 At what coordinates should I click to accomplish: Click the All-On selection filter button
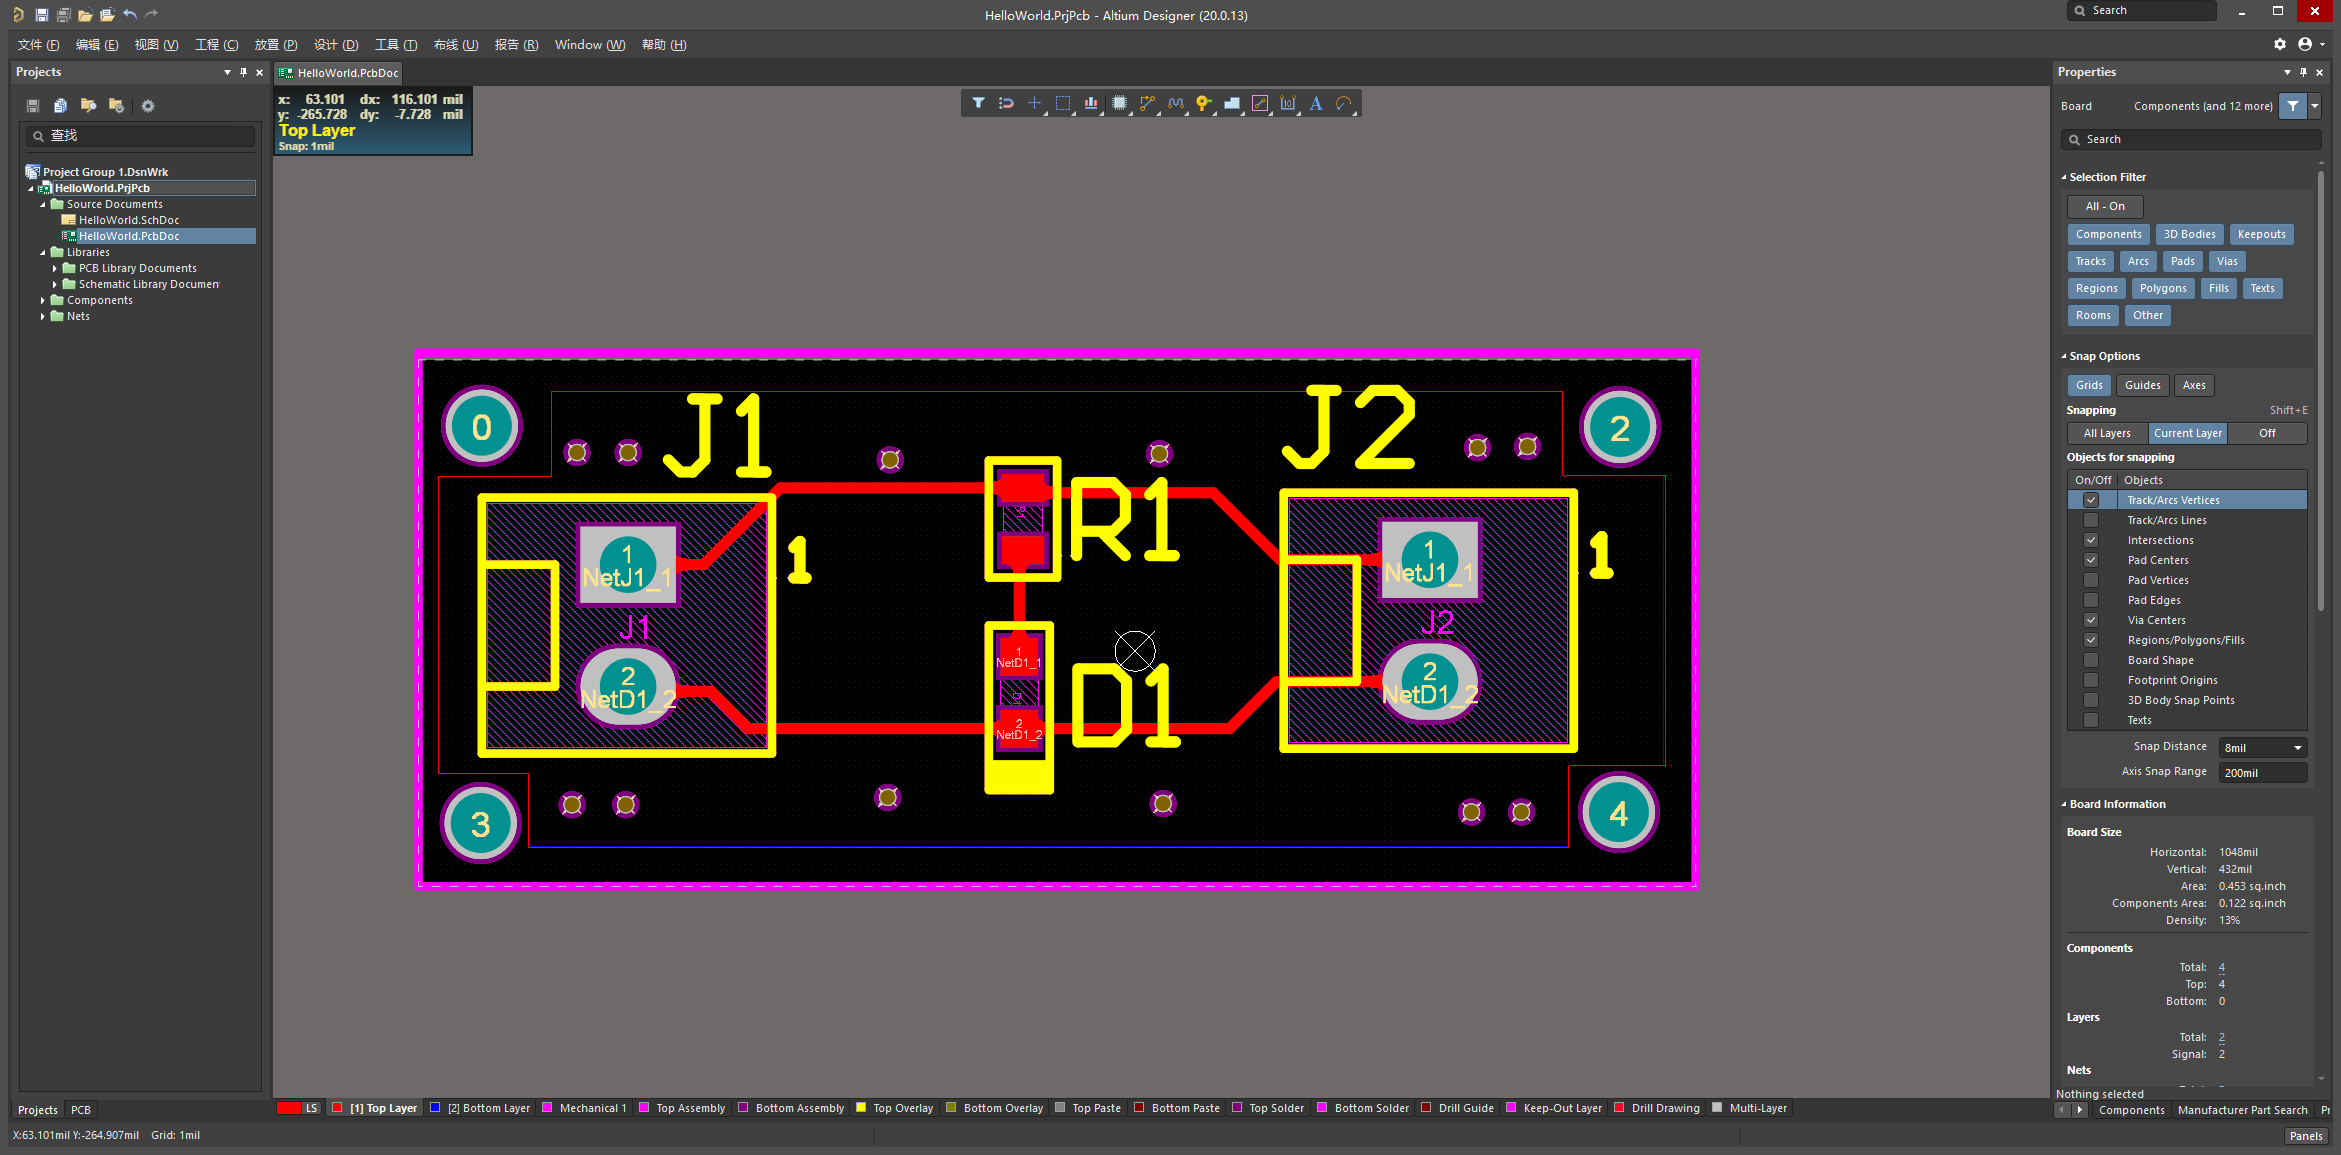2104,206
